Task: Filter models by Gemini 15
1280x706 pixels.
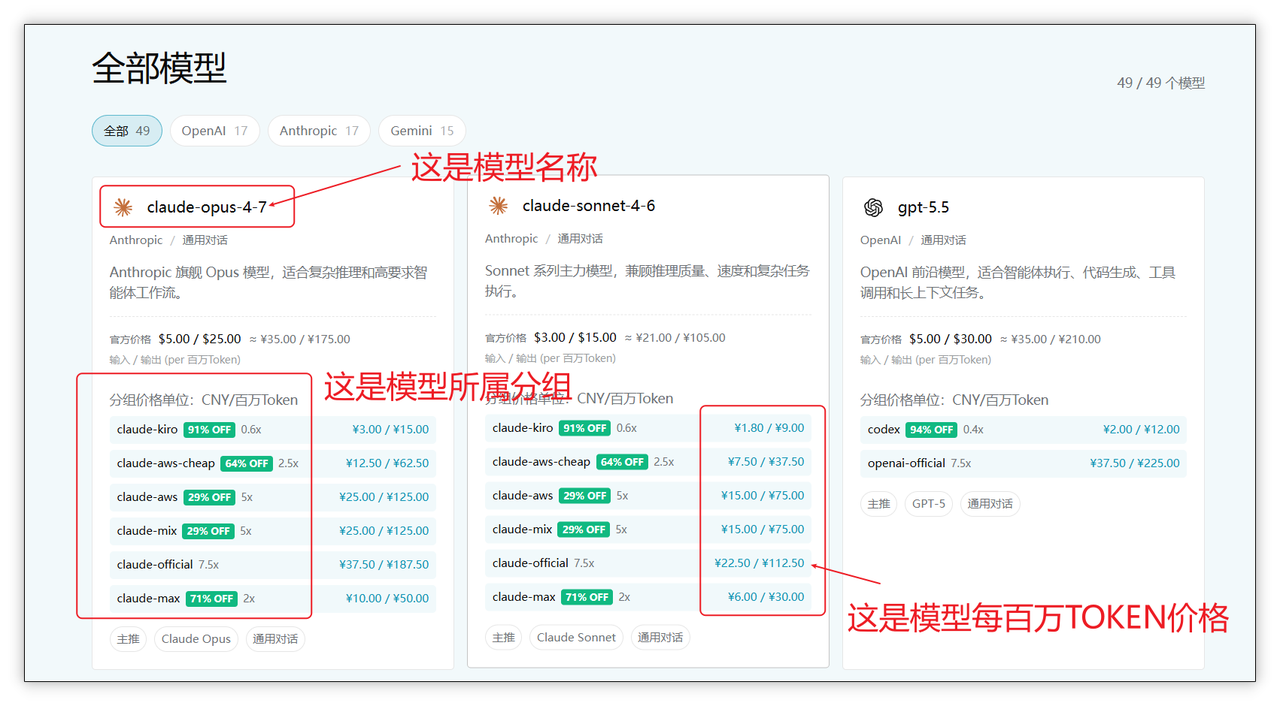Action: pos(422,131)
